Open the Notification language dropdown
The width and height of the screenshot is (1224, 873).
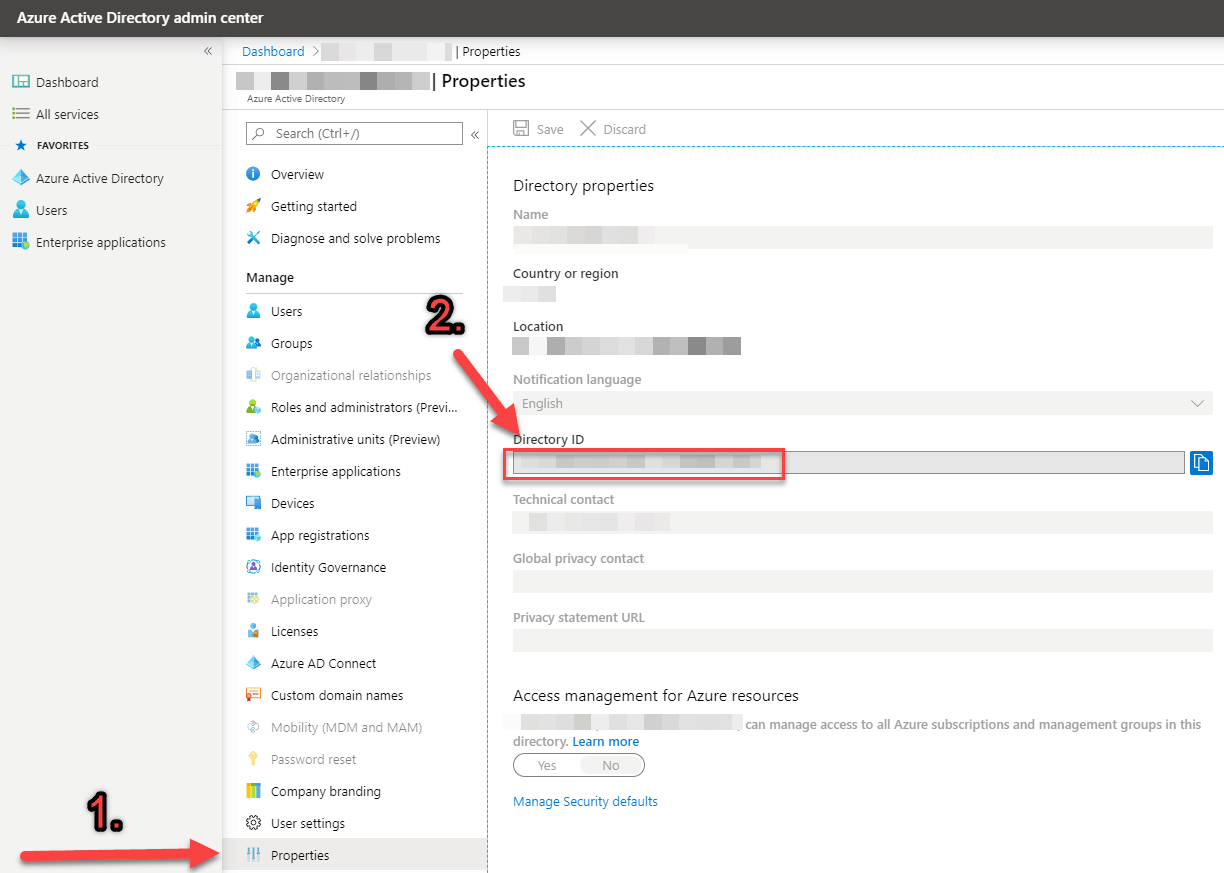[x=862, y=403]
